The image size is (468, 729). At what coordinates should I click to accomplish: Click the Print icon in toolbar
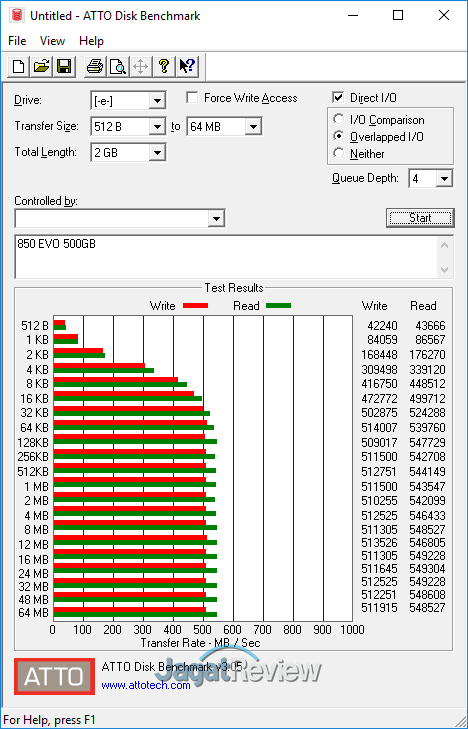(95, 66)
